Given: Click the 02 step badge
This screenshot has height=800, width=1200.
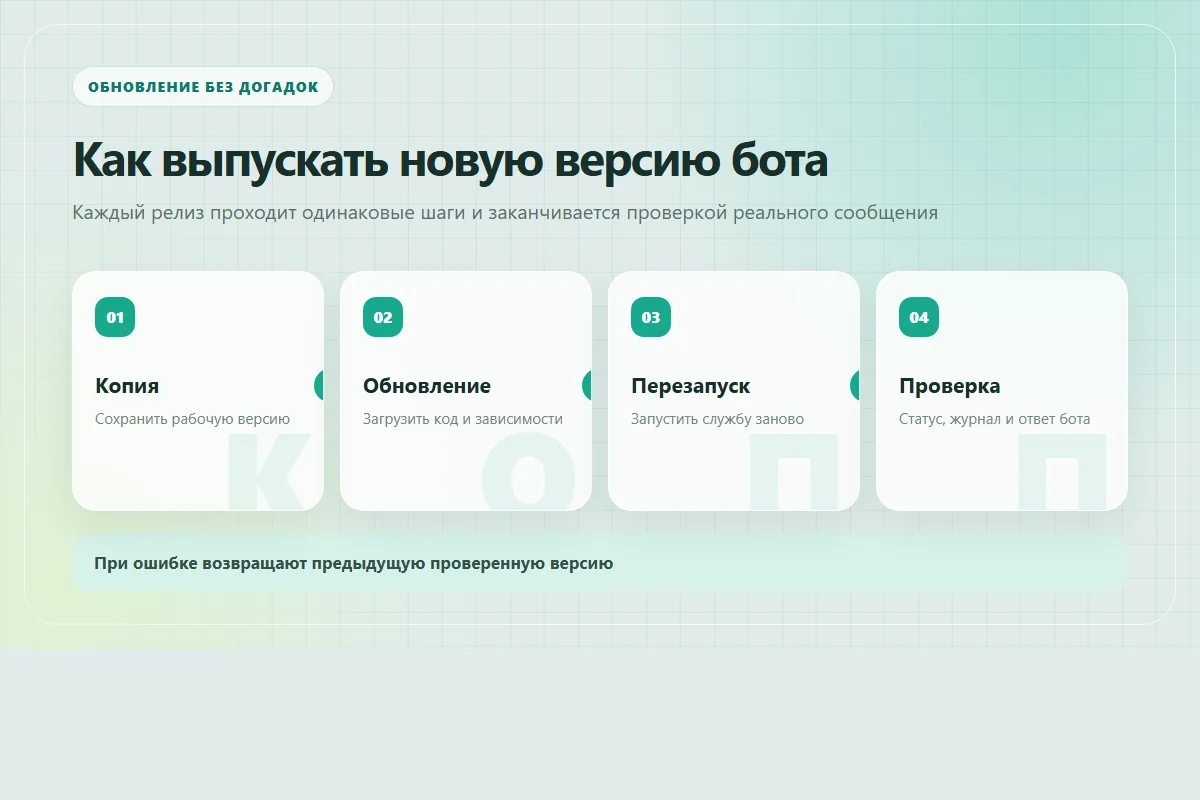Looking at the screenshot, I should coord(383,317).
